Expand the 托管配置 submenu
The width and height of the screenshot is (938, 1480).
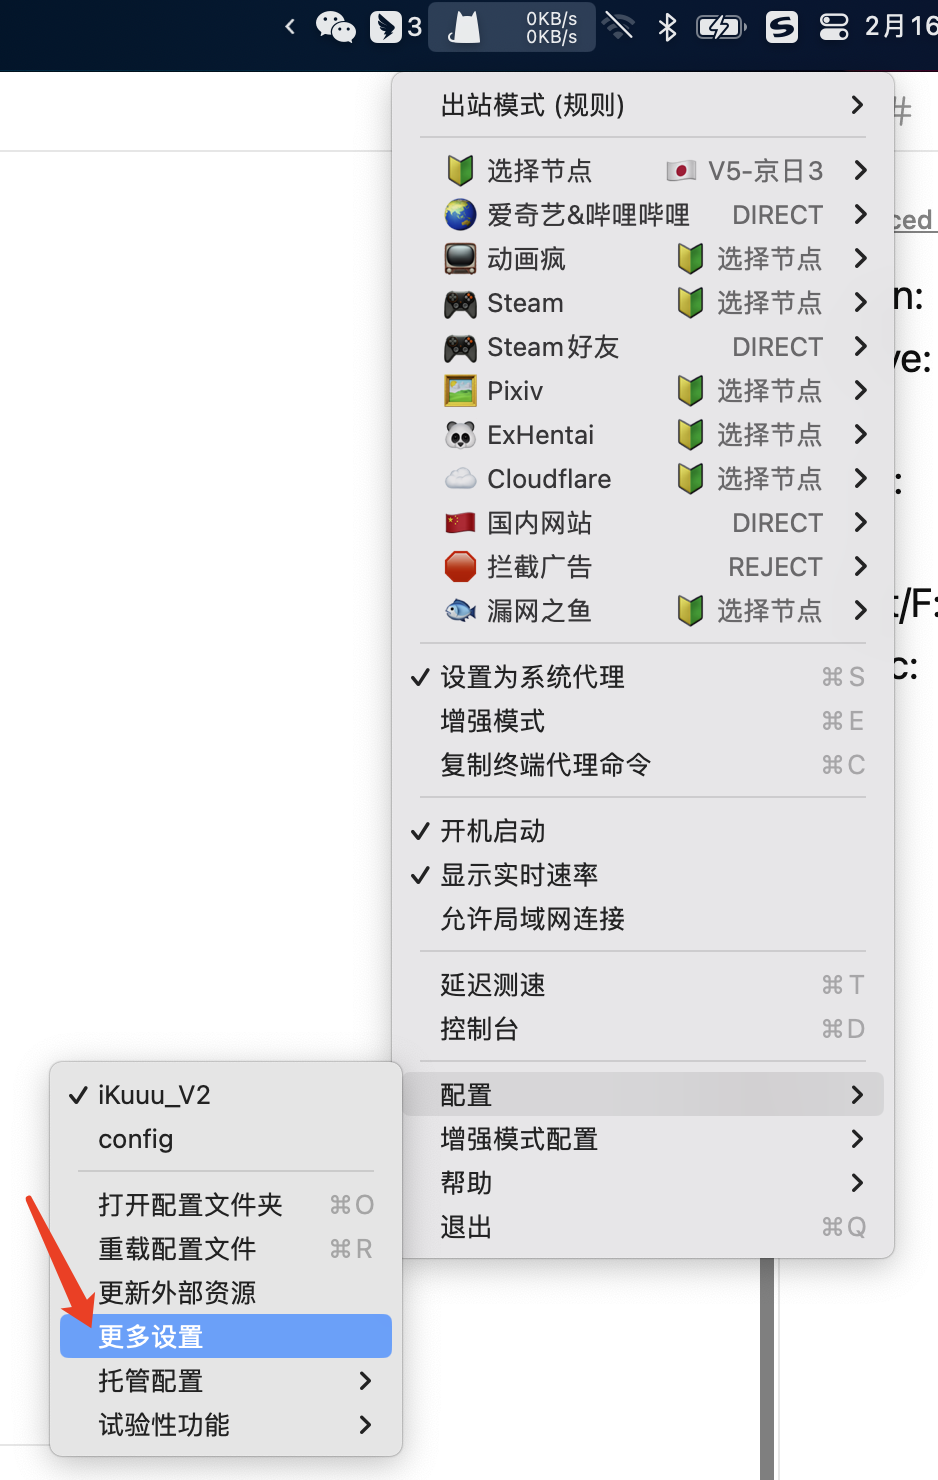[226, 1380]
